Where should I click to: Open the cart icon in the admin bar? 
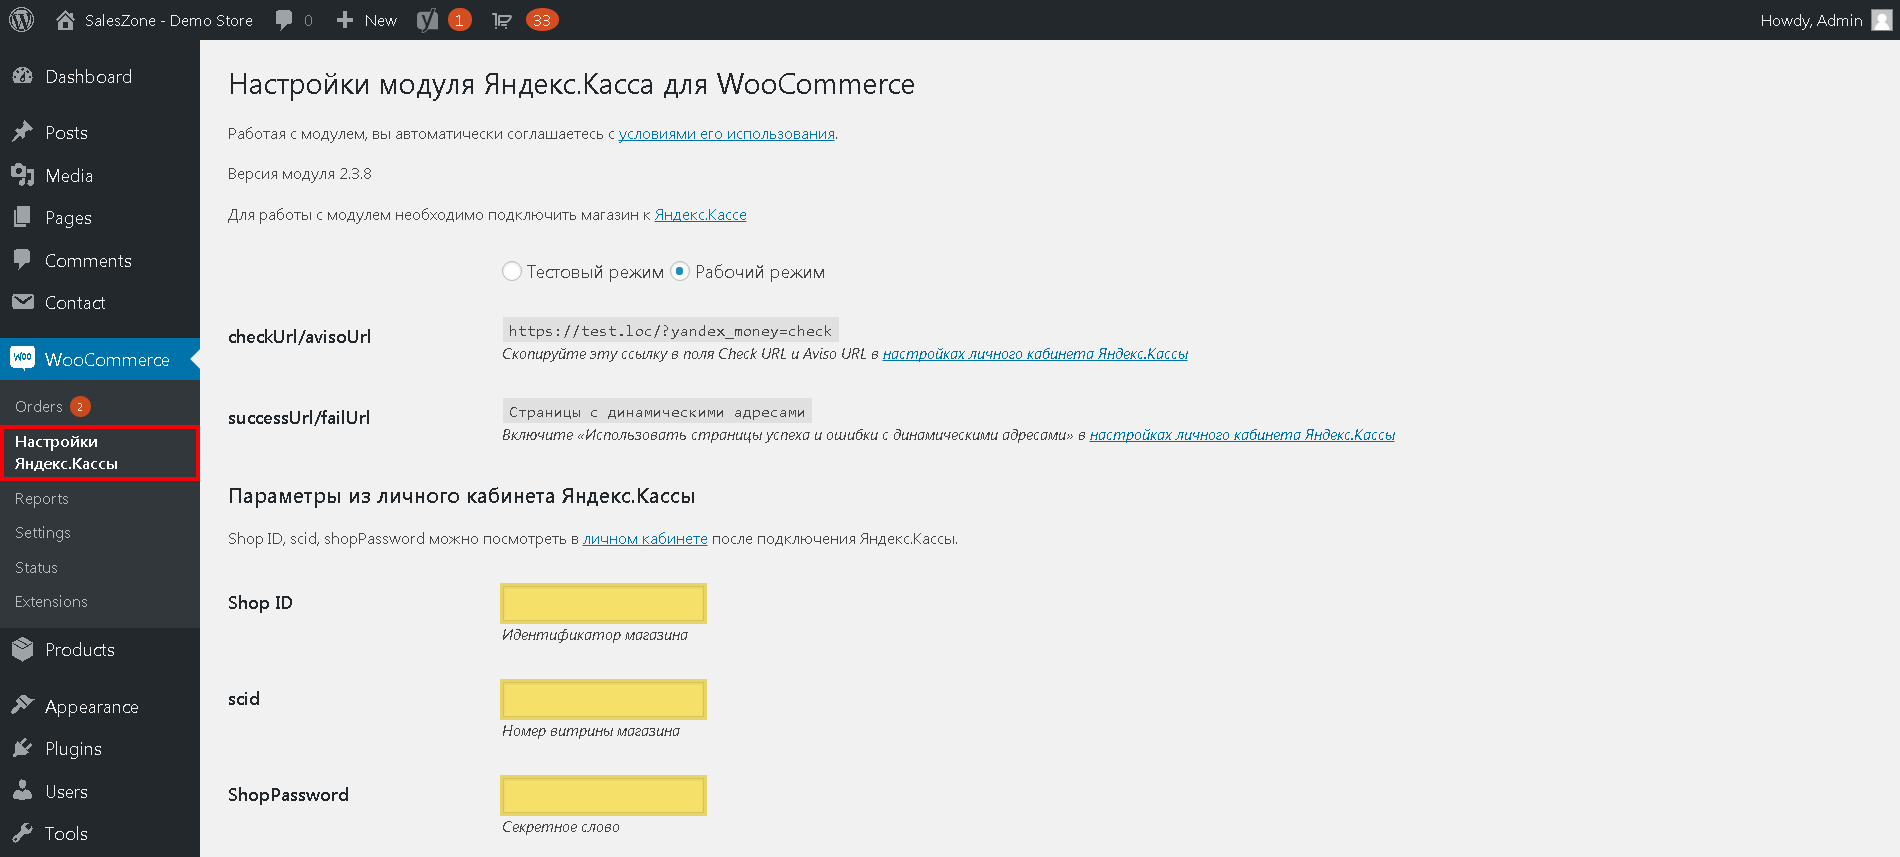coord(502,20)
